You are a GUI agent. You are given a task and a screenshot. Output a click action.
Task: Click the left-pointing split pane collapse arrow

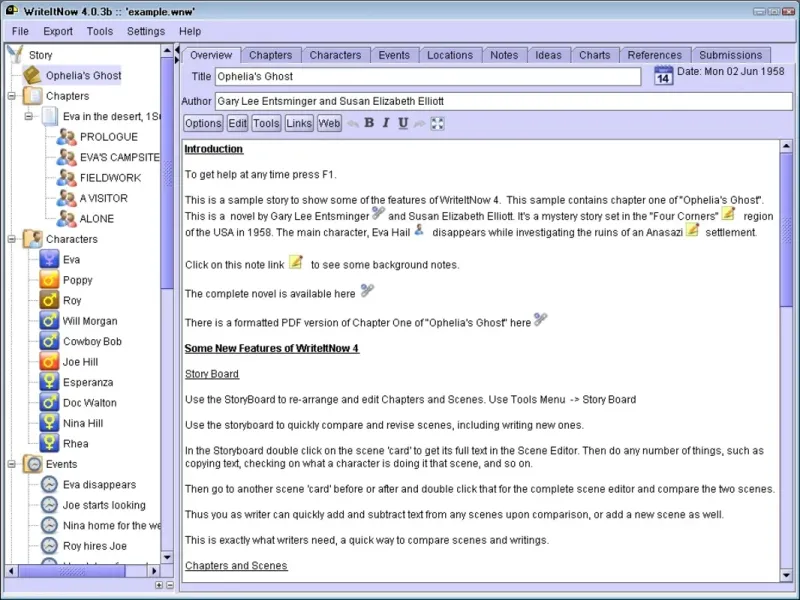click(177, 49)
